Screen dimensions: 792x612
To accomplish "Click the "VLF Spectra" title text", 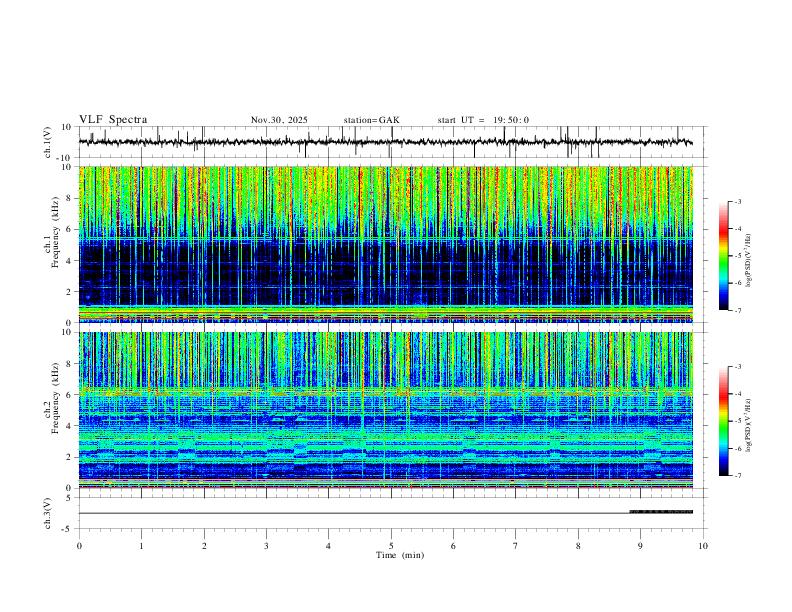I will click(113, 120).
